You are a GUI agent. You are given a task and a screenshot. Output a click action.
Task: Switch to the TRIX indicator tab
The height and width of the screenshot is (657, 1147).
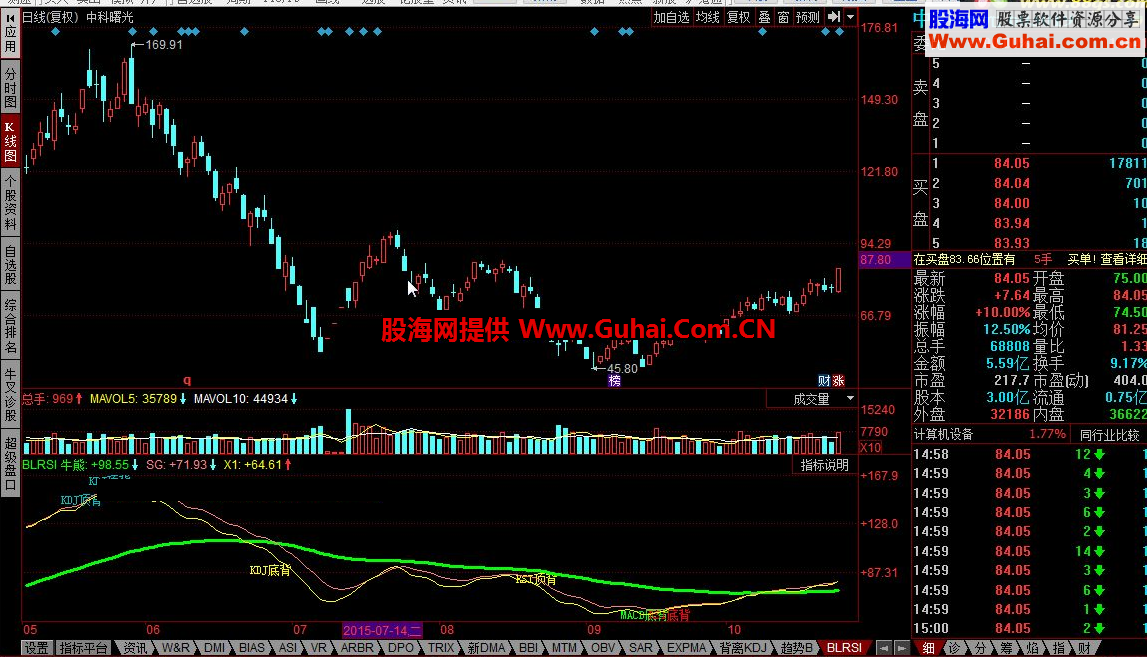point(441,648)
